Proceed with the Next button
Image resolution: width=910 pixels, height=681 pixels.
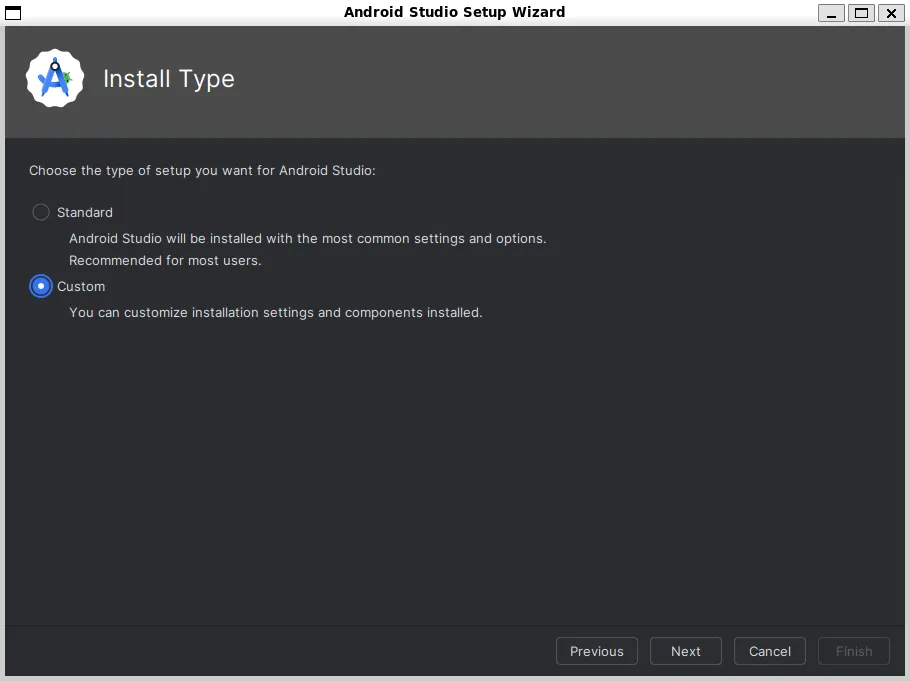pos(686,651)
